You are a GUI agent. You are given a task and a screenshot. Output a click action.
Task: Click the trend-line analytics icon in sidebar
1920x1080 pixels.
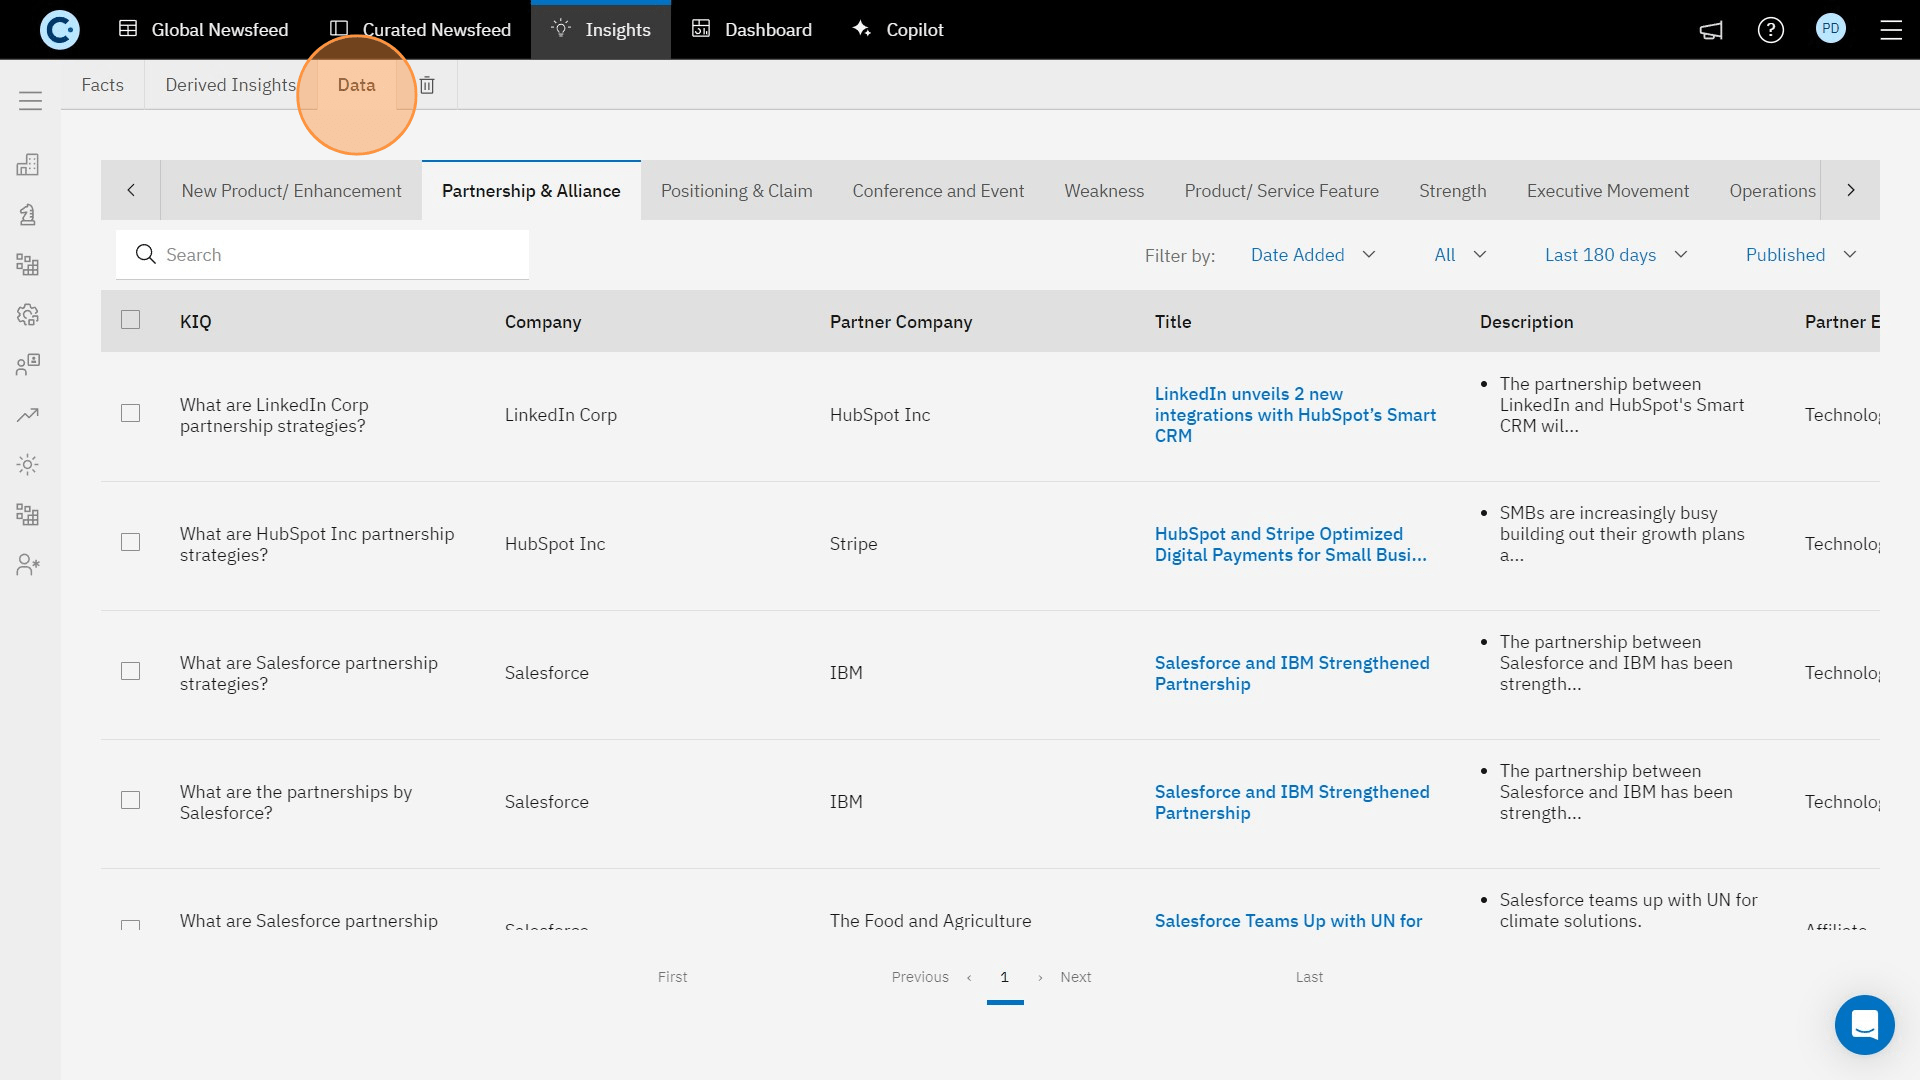click(28, 414)
